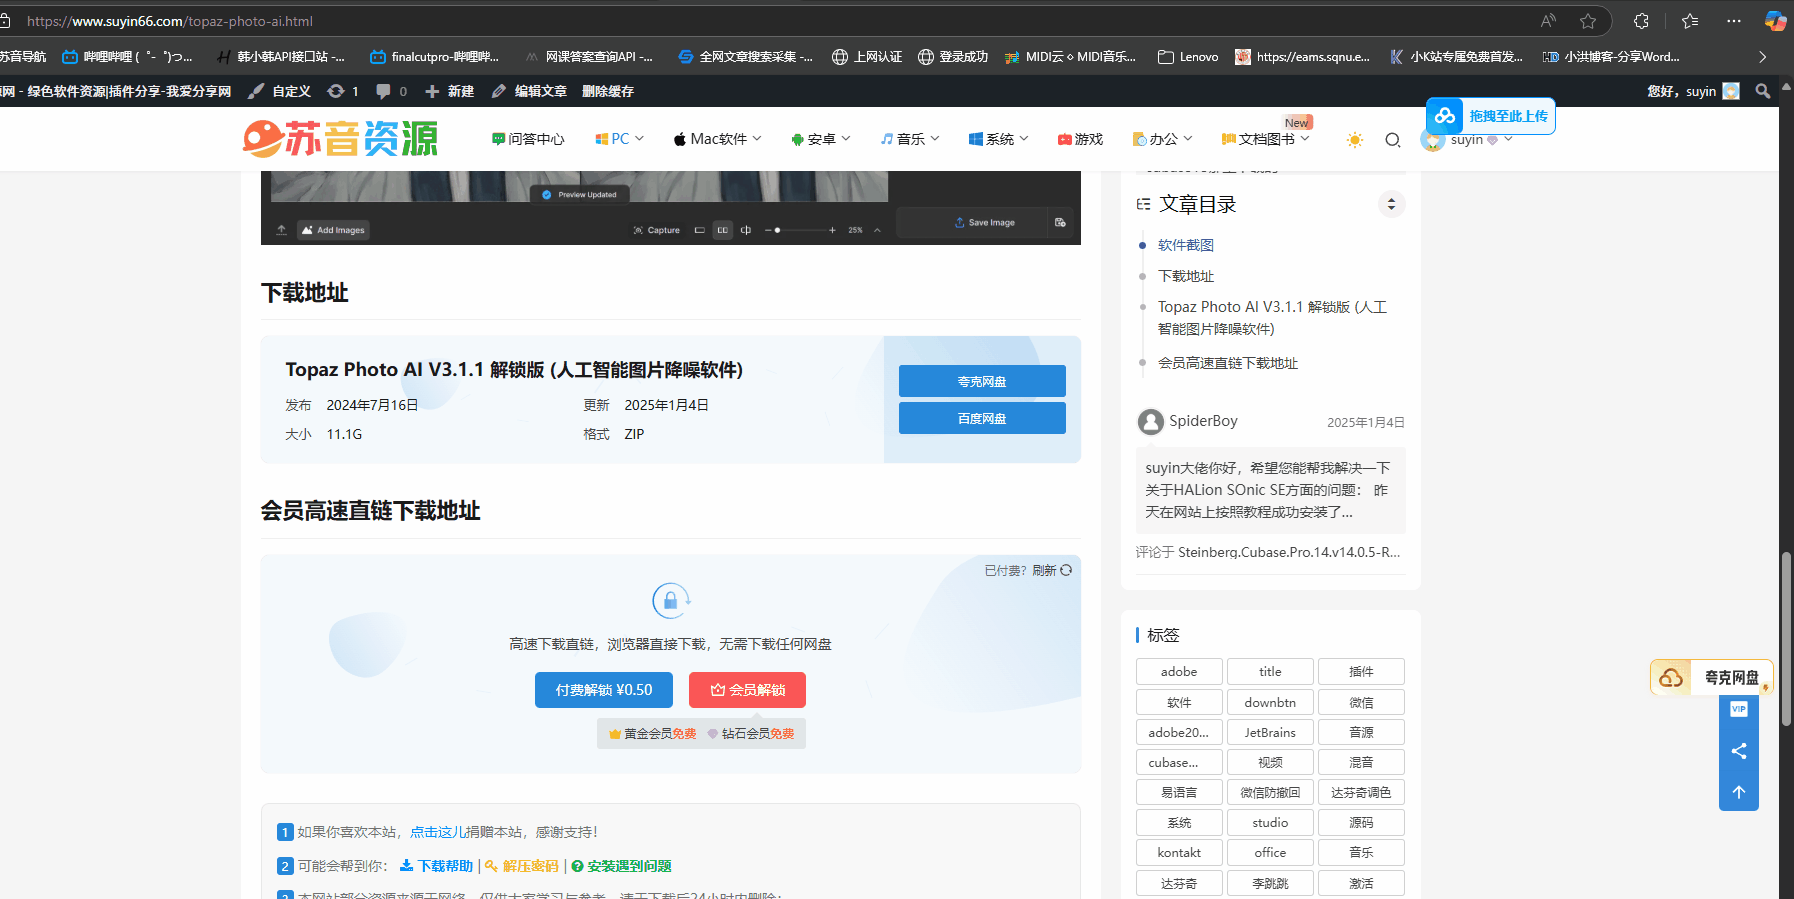This screenshot has width=1794, height=899.
Task: Click the office tag
Action: coord(1270,852)
